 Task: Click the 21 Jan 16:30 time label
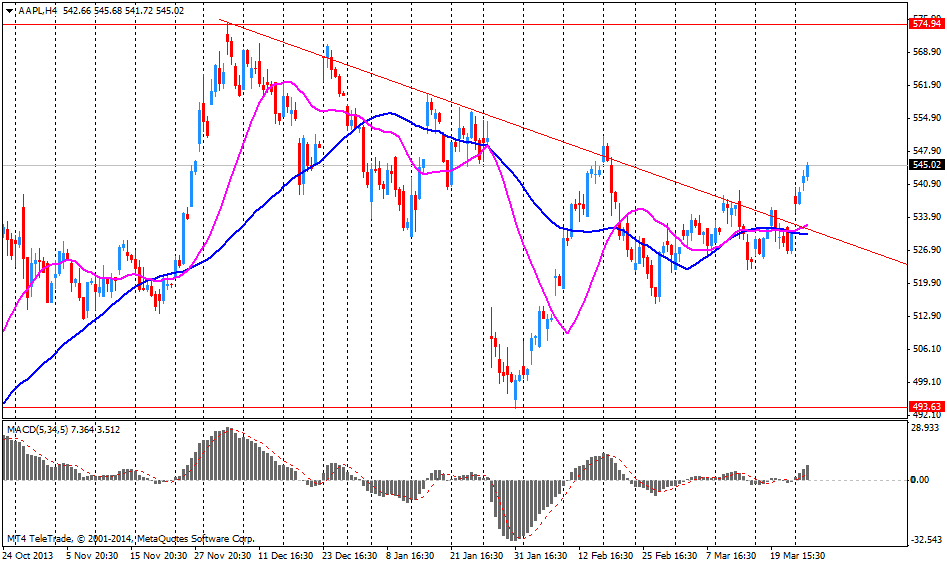click(x=477, y=555)
